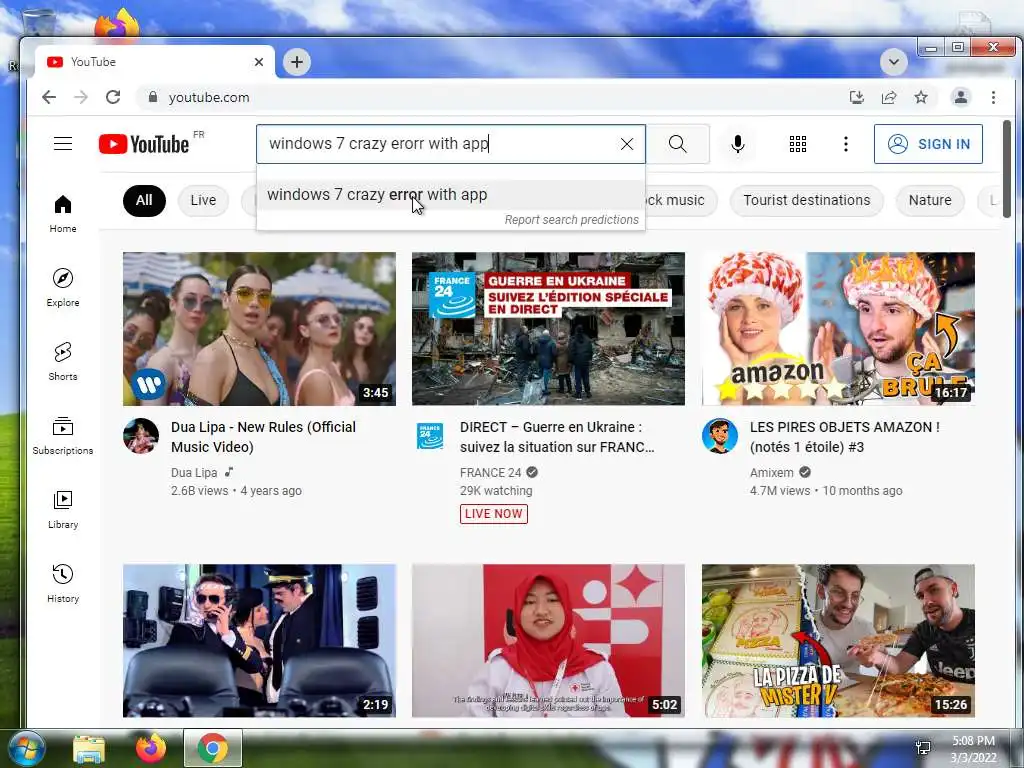Open the France 24 Ukraine live thumbnail
This screenshot has width=1024, height=768.
[549, 328]
